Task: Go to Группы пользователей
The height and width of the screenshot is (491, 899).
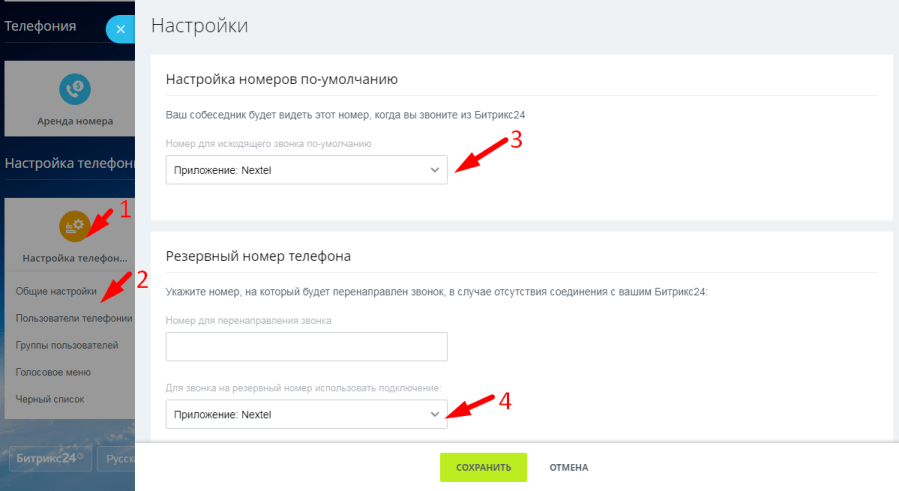Action: pyautogui.click(x=67, y=345)
